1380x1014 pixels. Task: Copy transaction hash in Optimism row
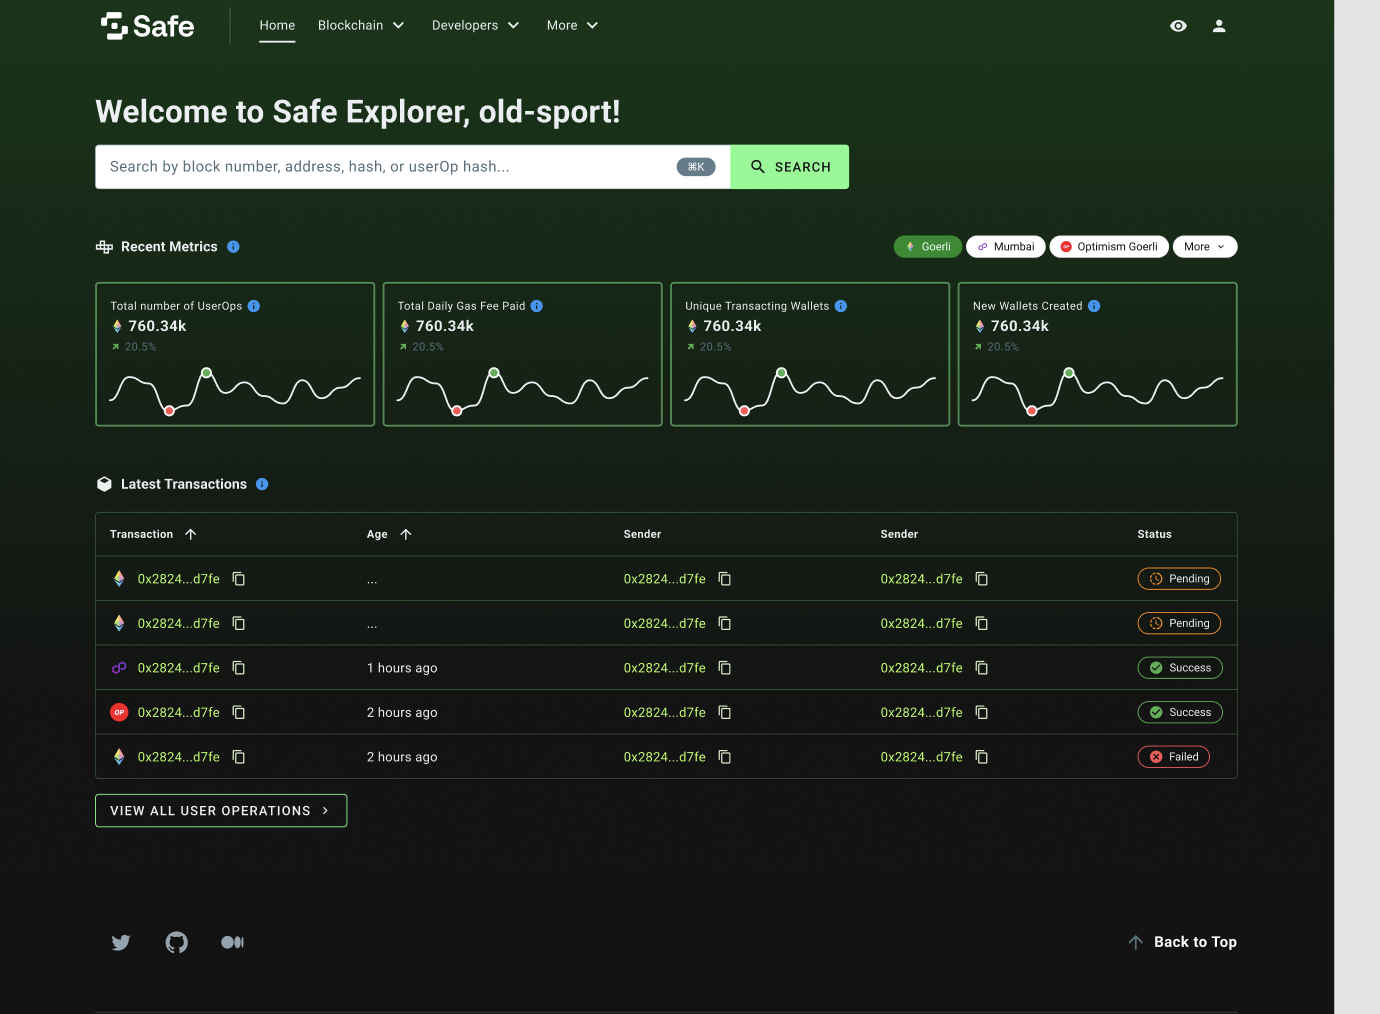(239, 712)
